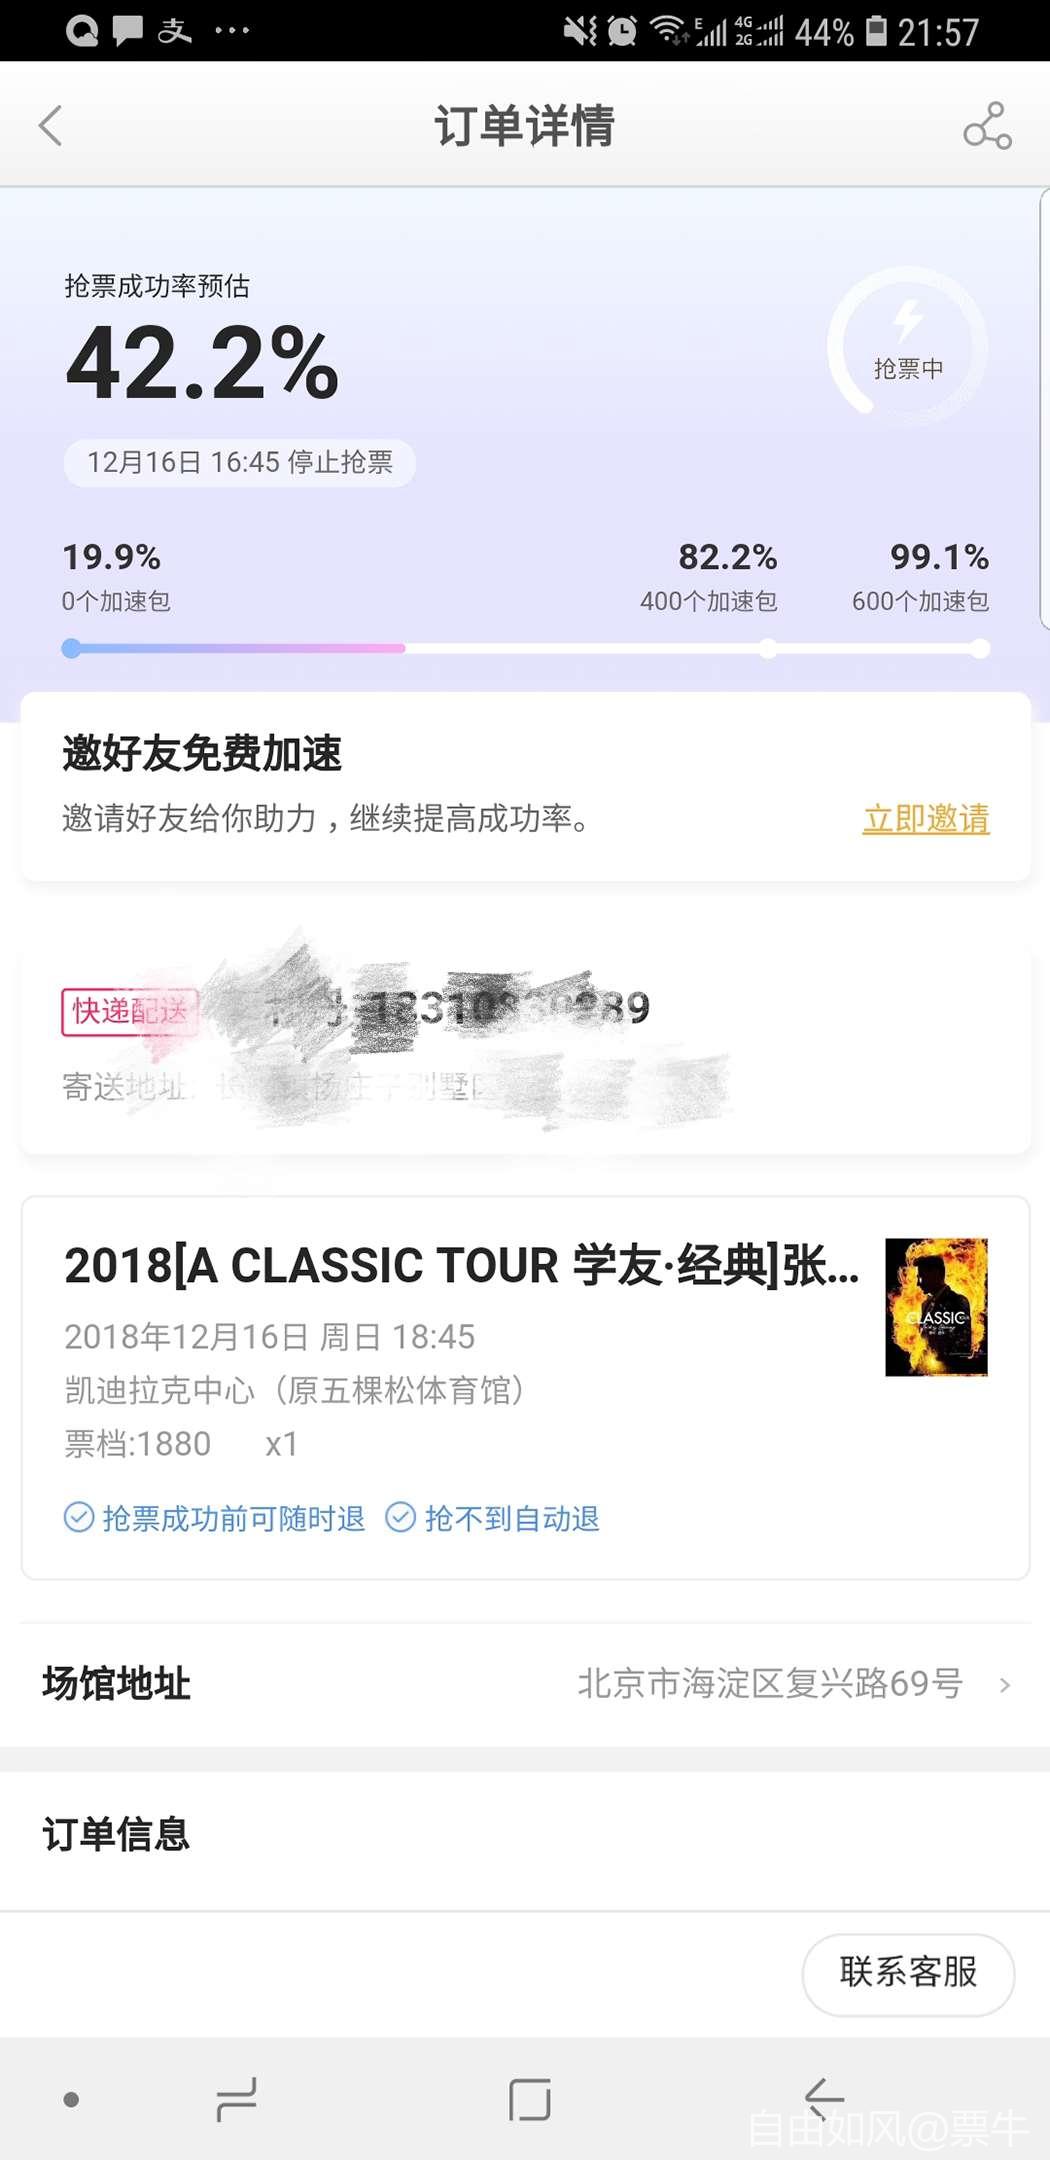This screenshot has width=1050, height=2160.
Task: Expand venue address chevron arrow
Action: tap(1005, 1685)
